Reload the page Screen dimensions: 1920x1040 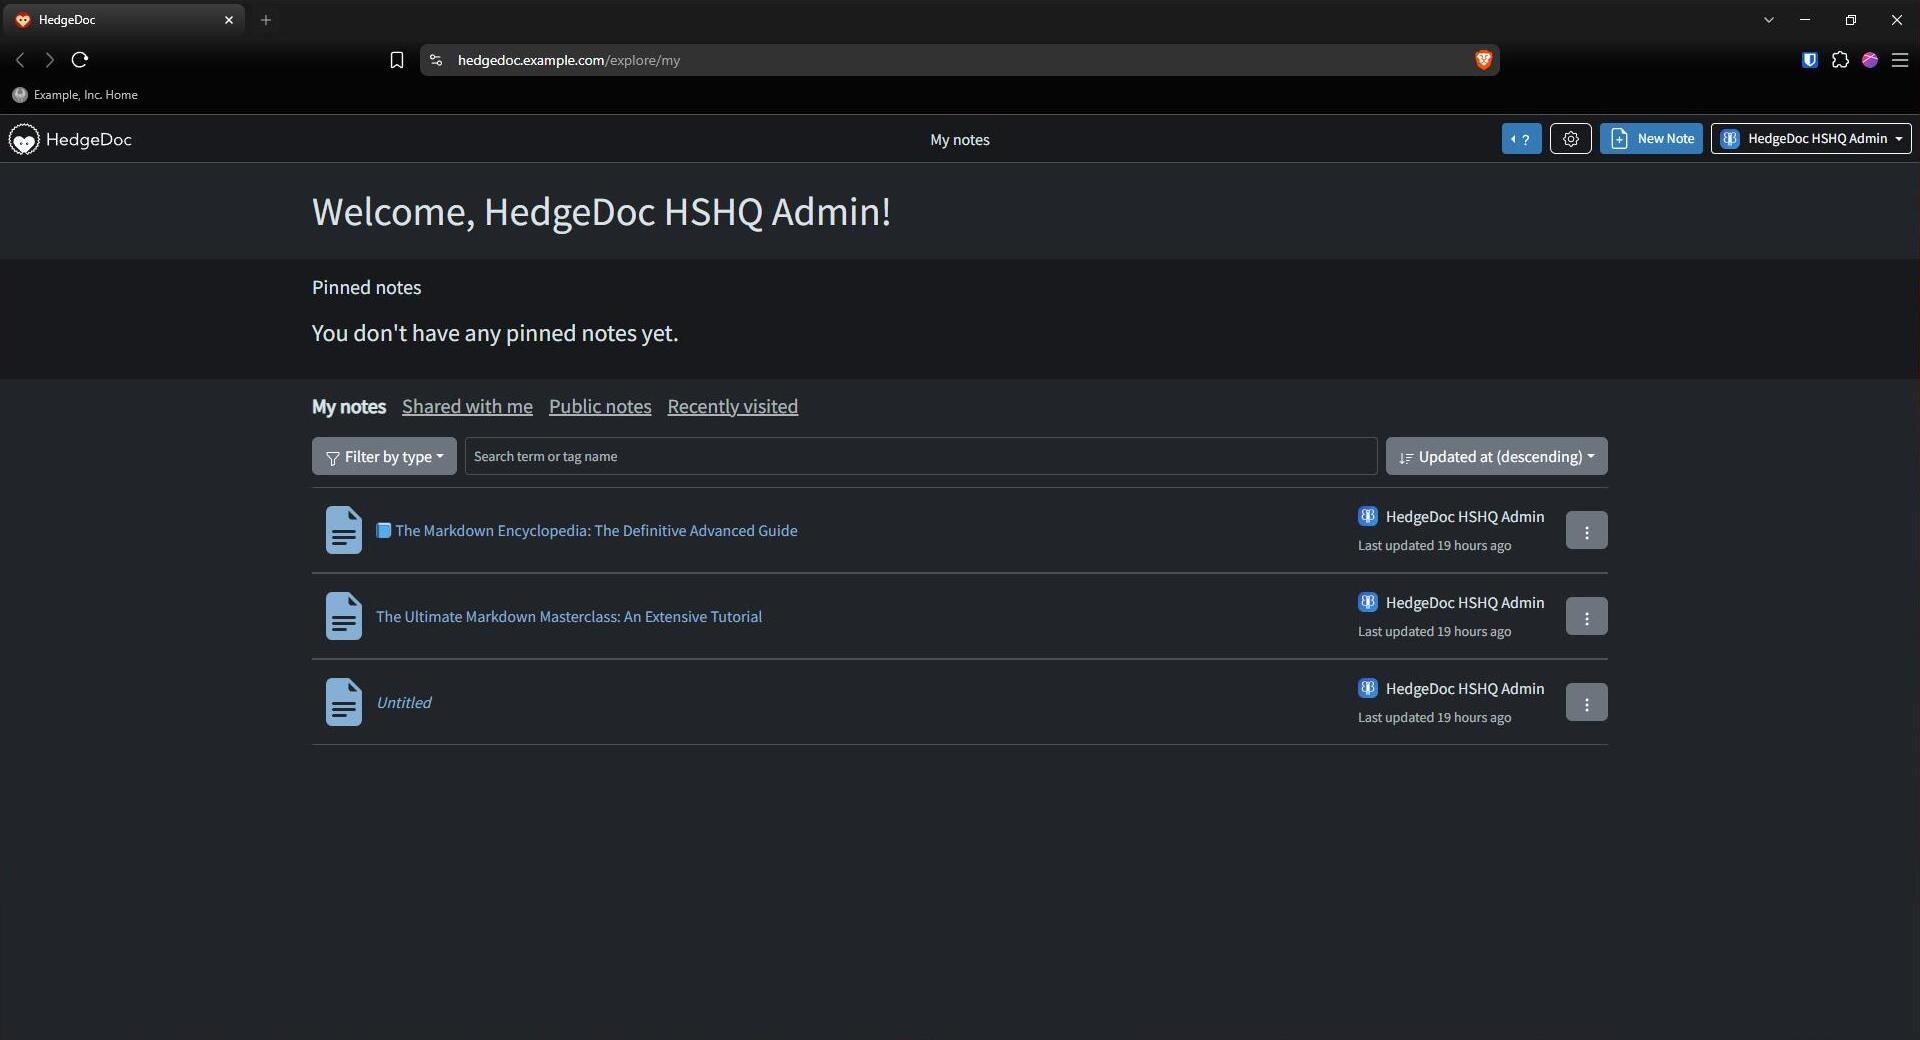[80, 60]
